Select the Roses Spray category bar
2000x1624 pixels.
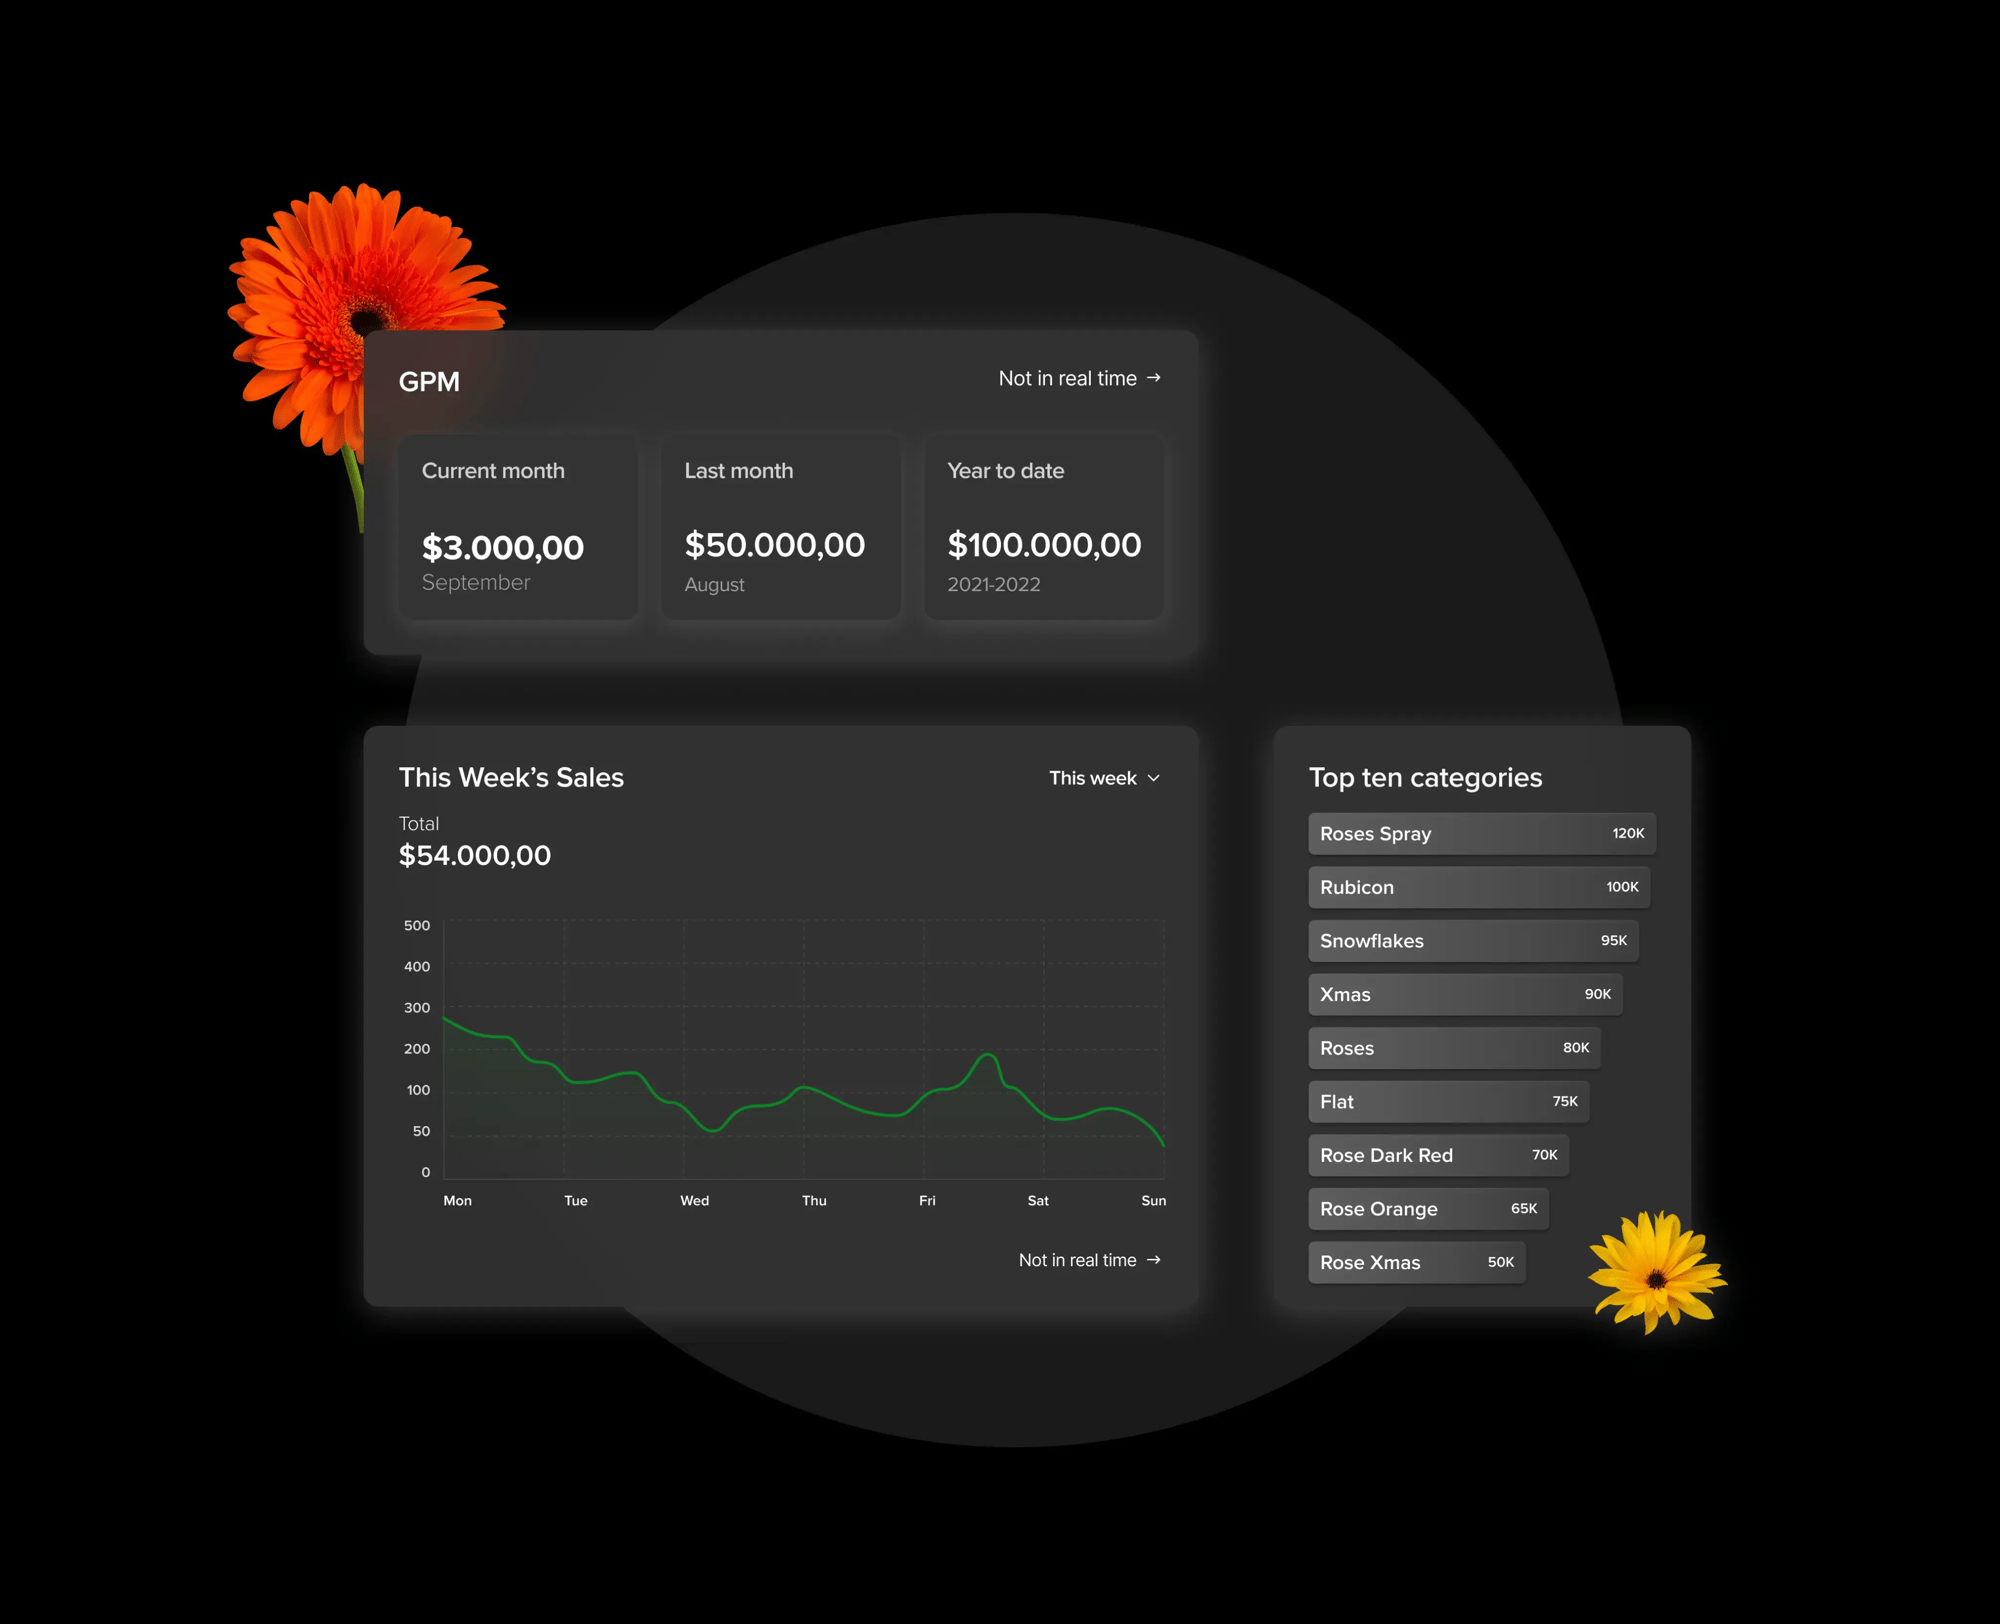(1481, 833)
